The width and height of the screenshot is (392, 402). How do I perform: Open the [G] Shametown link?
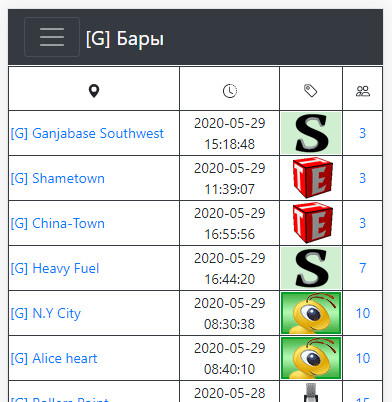click(x=58, y=178)
